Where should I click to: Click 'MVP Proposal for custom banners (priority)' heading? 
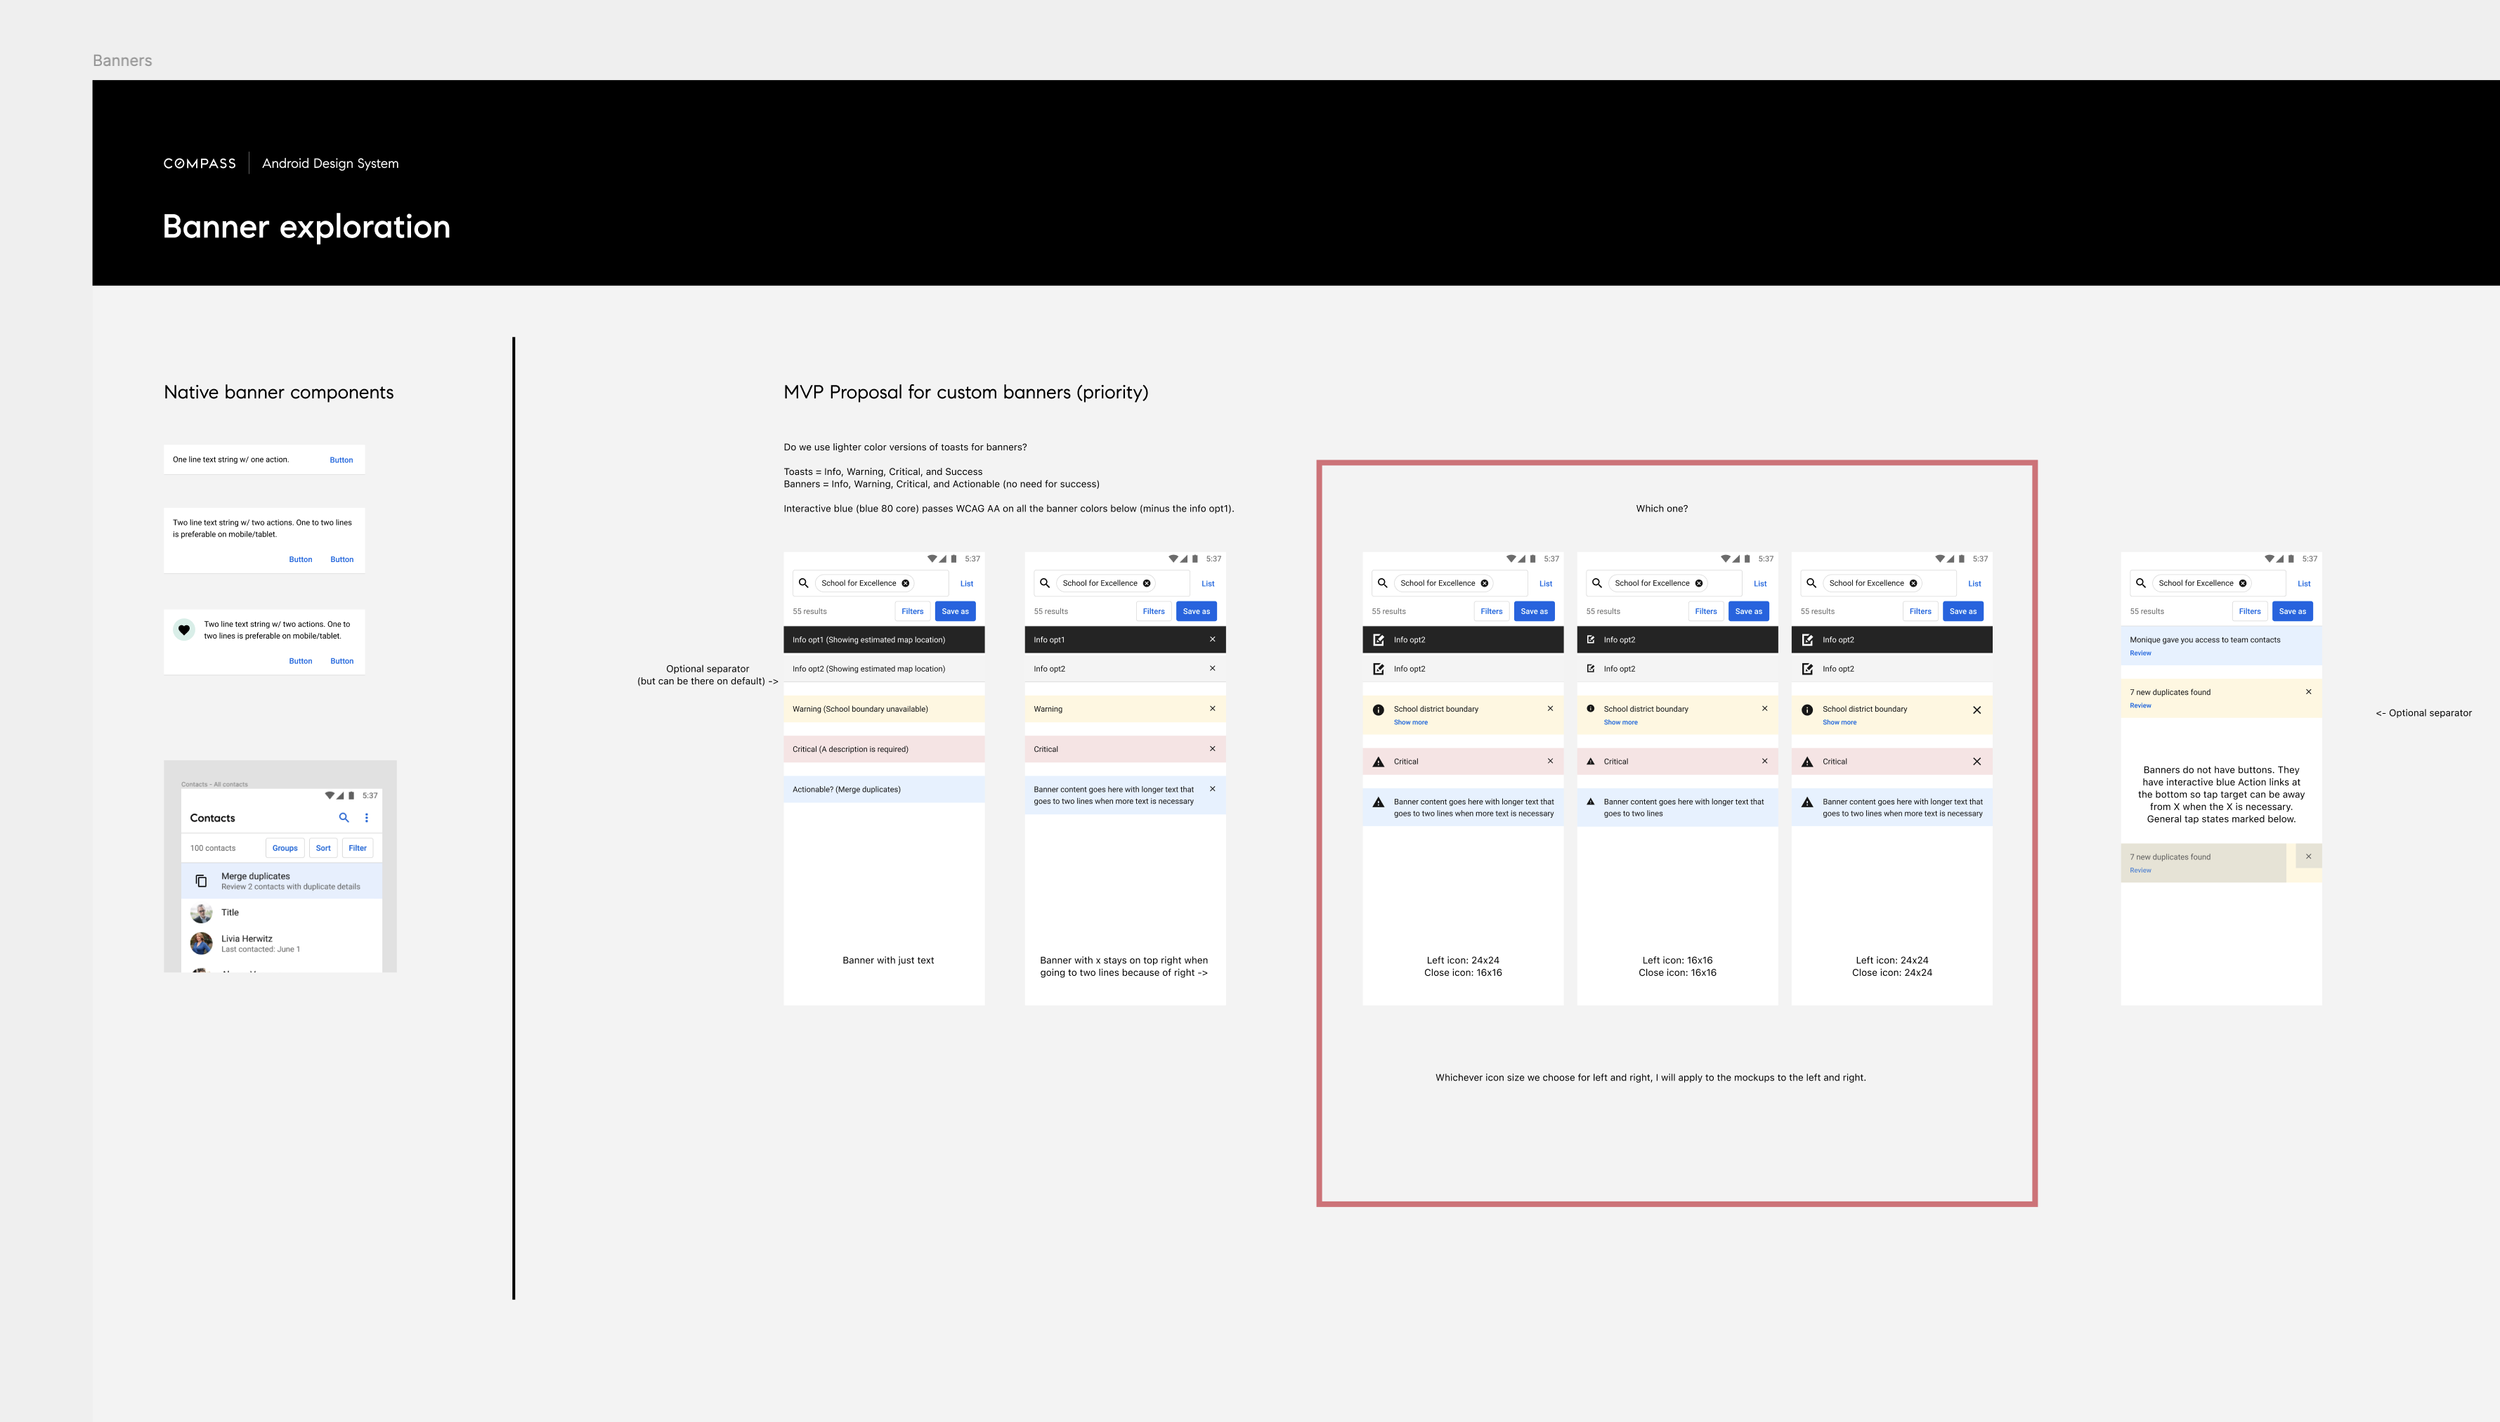[966, 392]
